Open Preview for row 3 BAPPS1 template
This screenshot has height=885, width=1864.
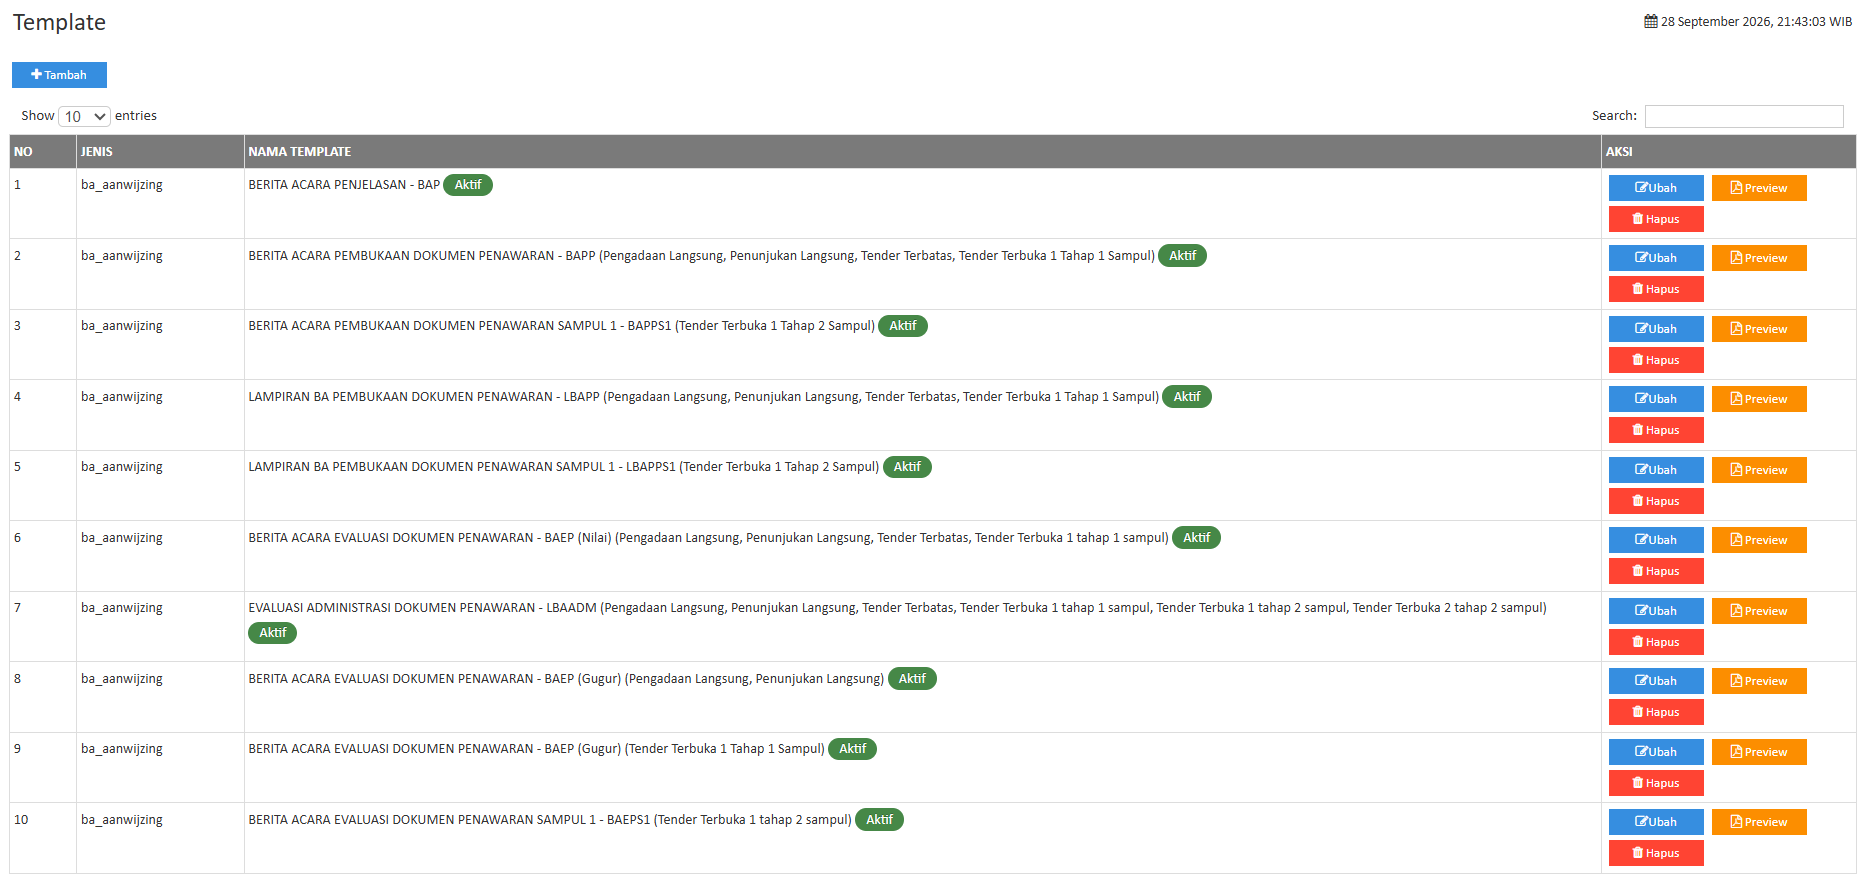click(x=1759, y=329)
